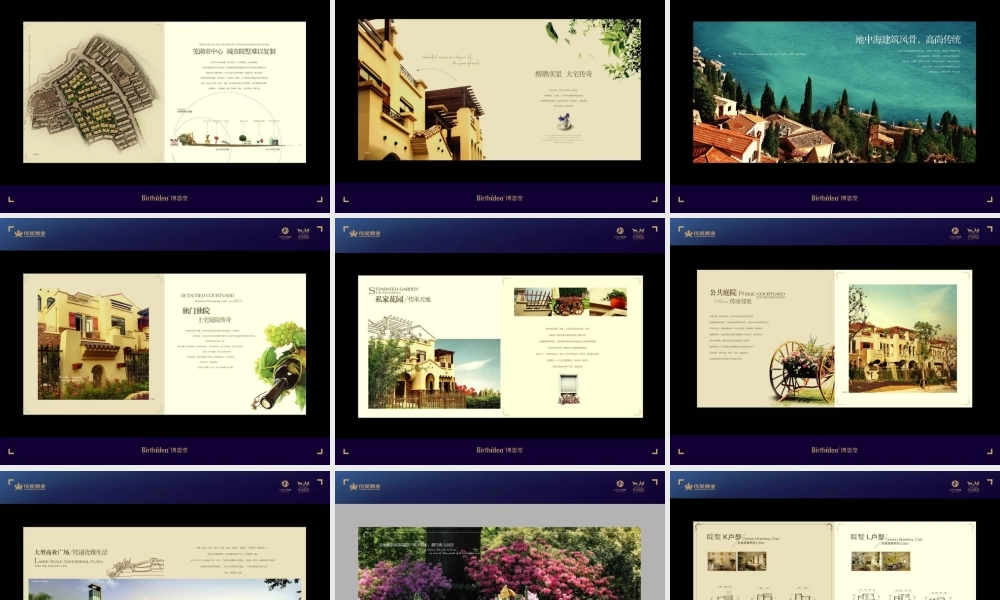Click the horse emblem above Detached Courtyard slide
Screen dimensions: 1000x600
coord(303,233)
